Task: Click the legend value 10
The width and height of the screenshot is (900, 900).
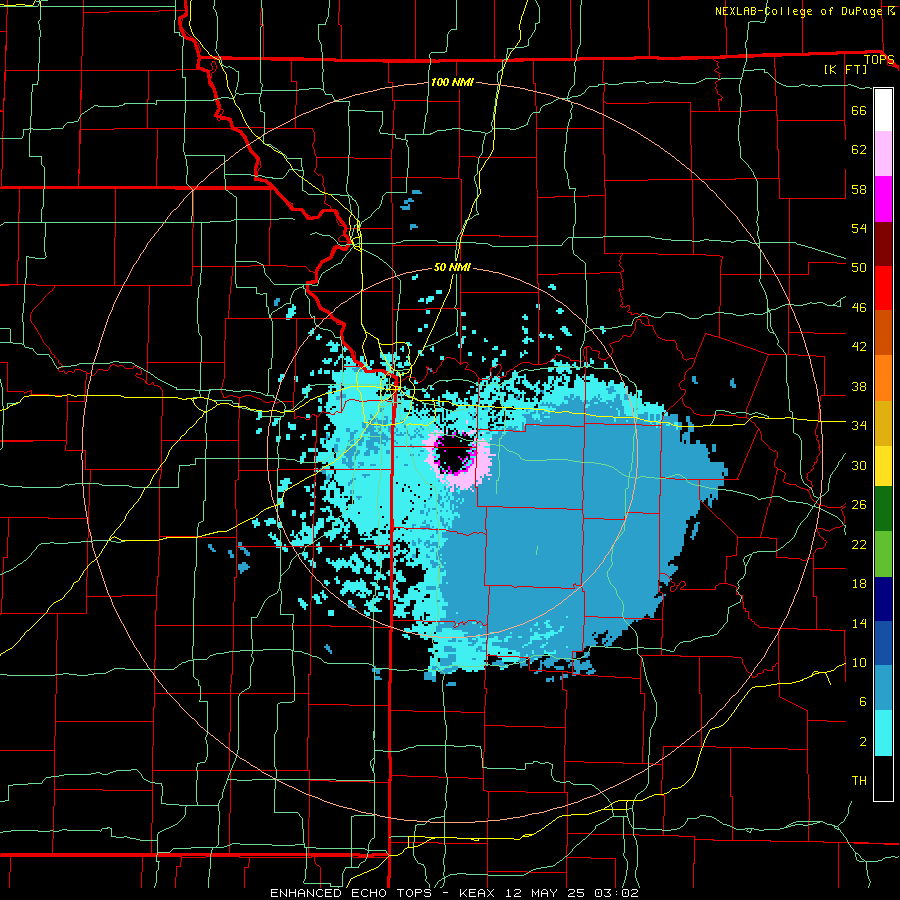Action: point(859,662)
